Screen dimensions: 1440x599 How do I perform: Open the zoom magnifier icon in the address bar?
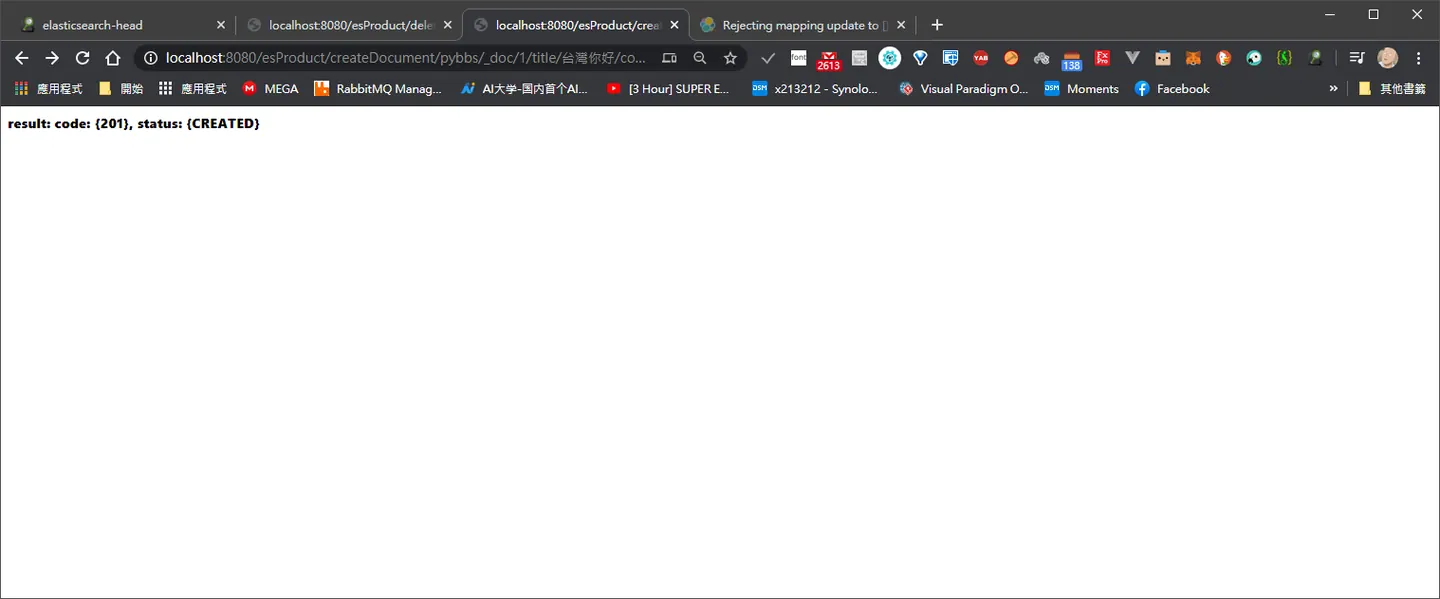pos(700,58)
